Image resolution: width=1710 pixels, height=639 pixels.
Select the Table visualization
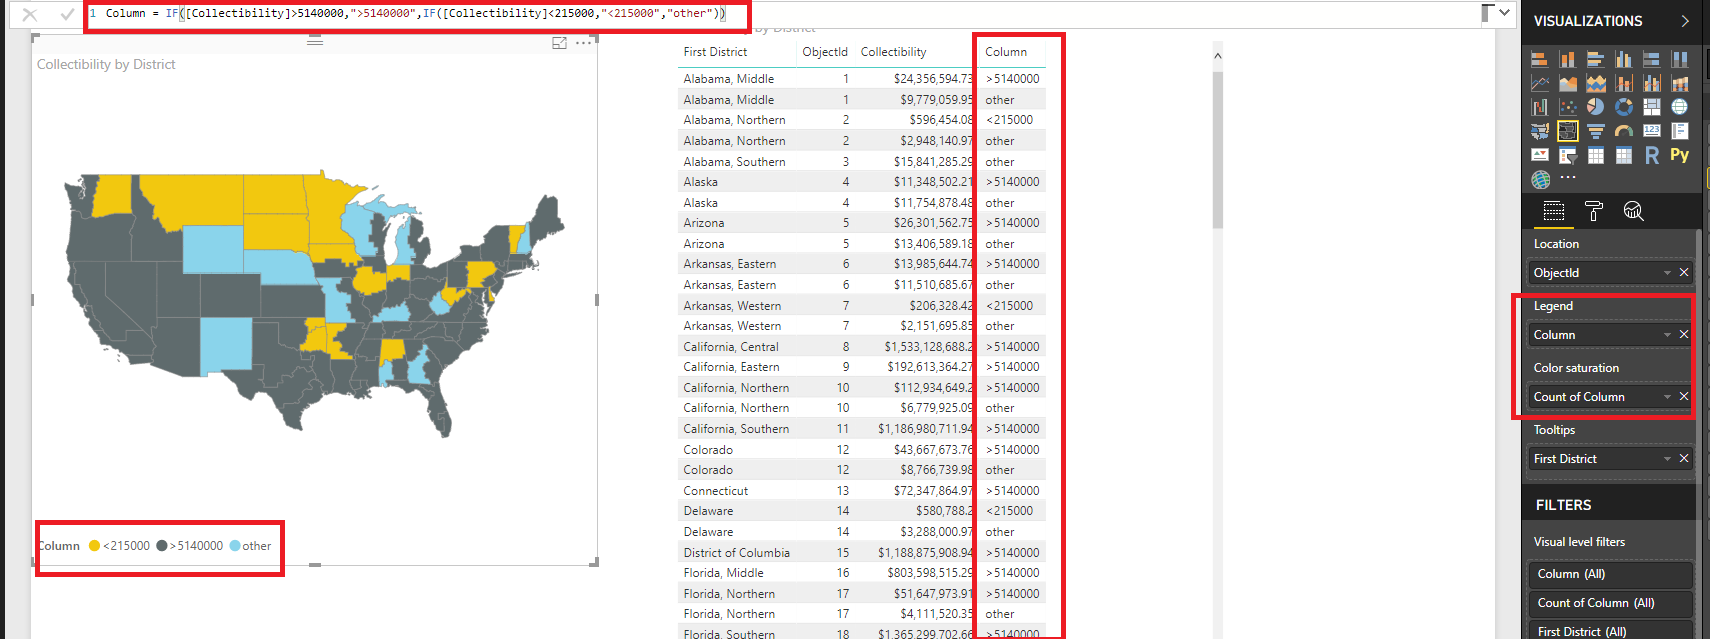tap(1595, 155)
